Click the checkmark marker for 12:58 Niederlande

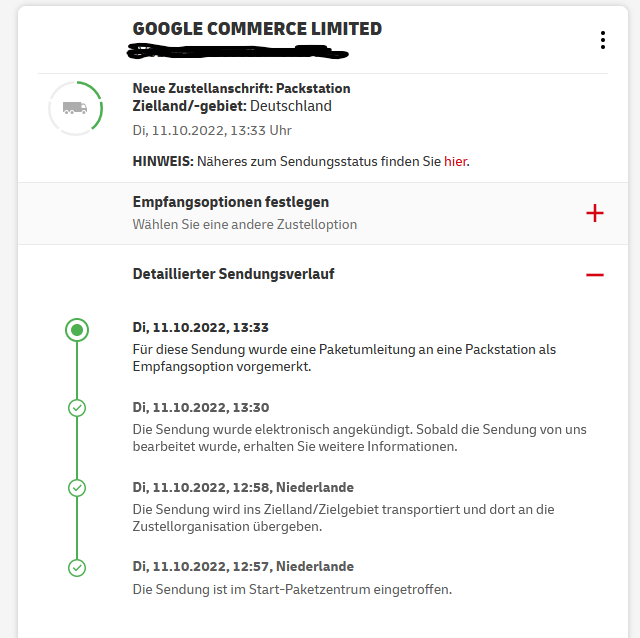pyautogui.click(x=77, y=488)
